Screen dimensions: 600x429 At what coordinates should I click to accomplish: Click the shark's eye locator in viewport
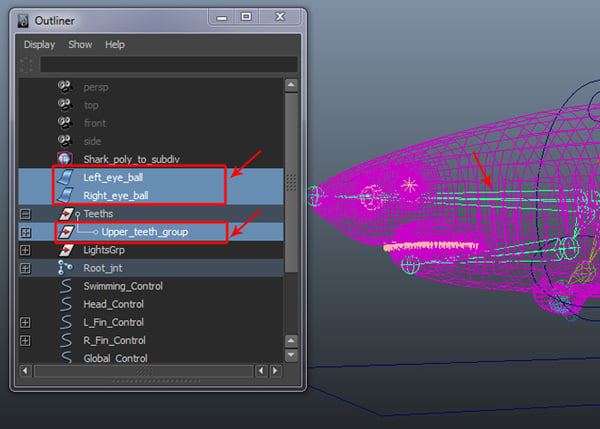[x=409, y=185]
